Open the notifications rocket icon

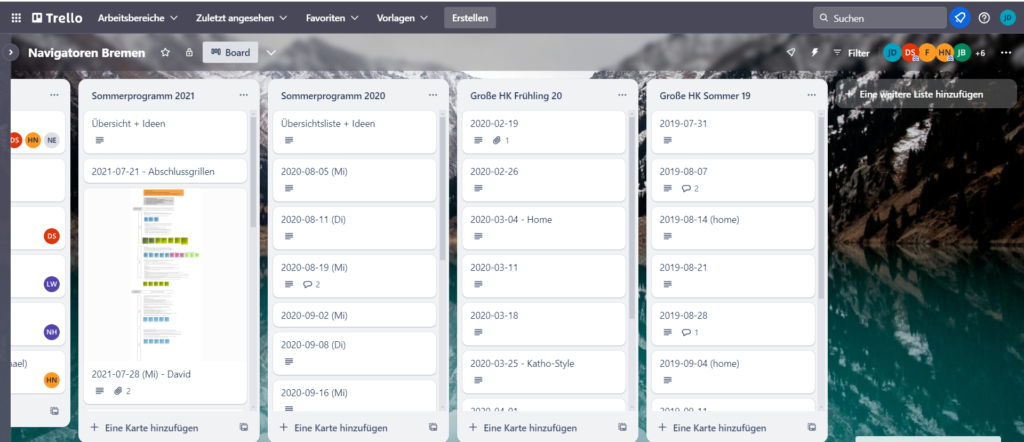[x=959, y=18]
